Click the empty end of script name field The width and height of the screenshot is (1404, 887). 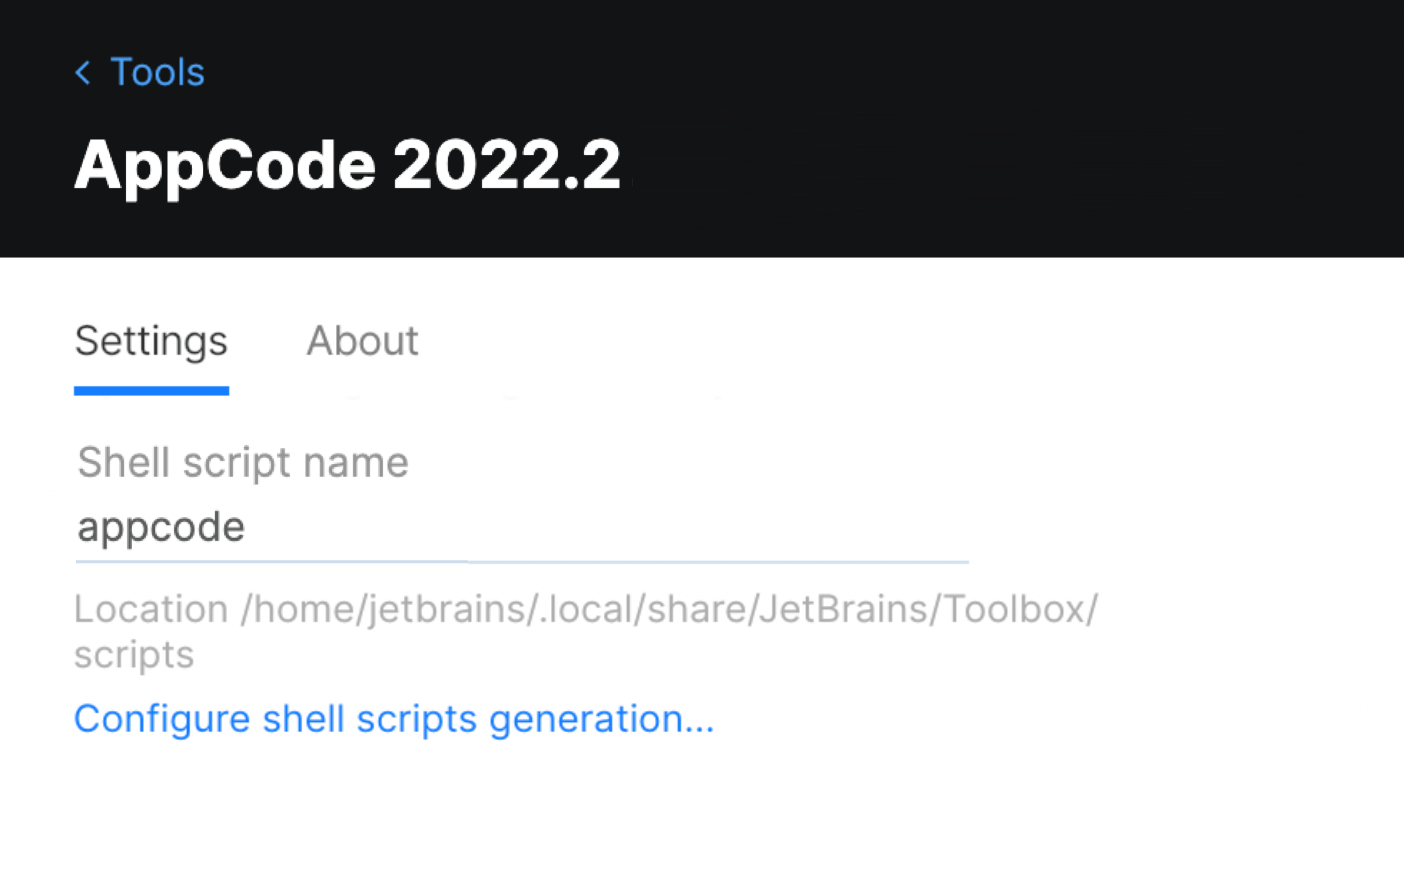point(700,527)
